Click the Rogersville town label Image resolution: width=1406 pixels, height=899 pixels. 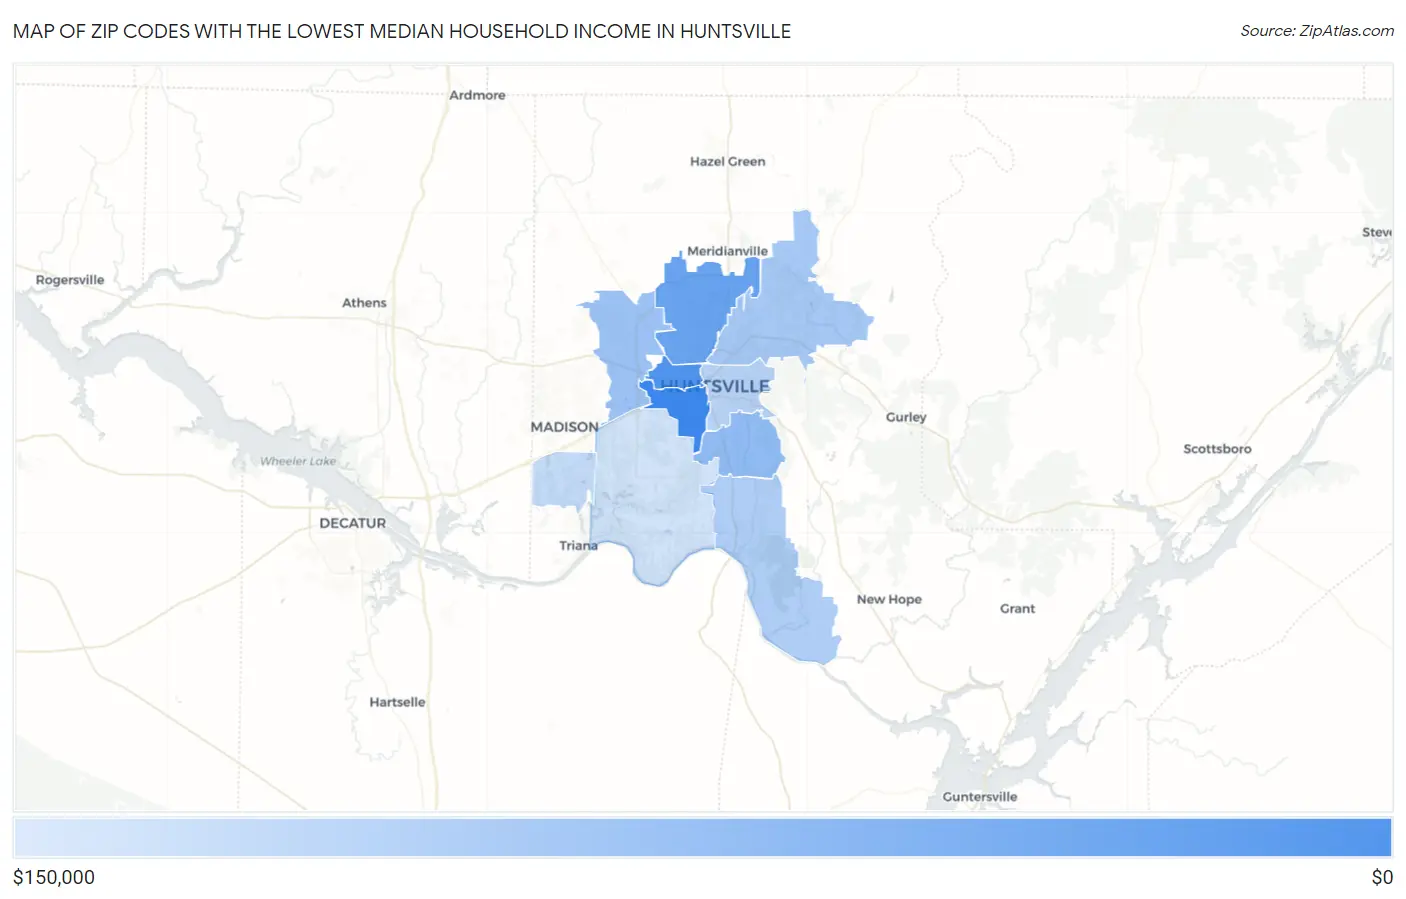70,280
